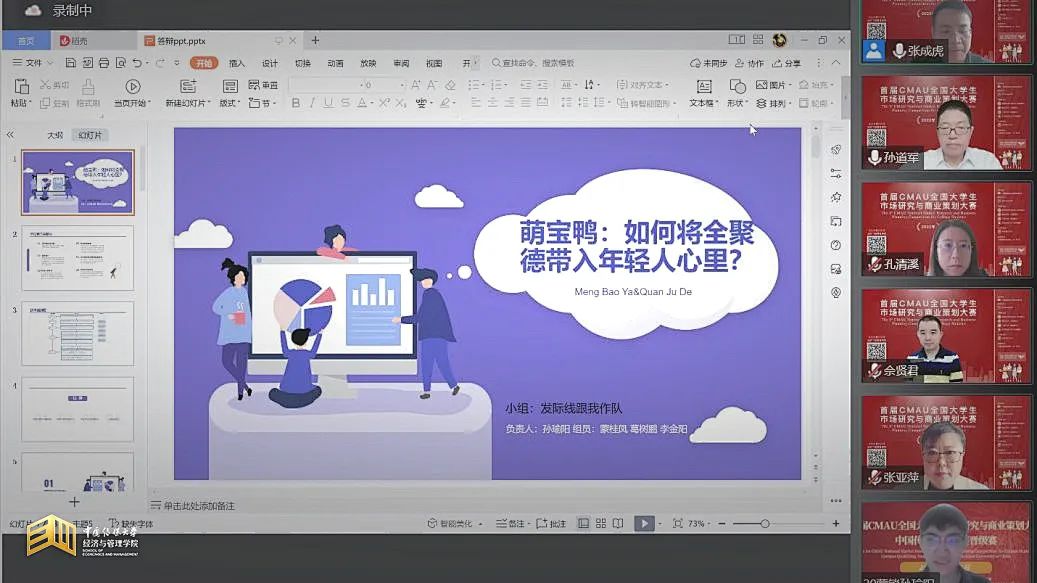Expand numbered list dropdown
Screen dimensions: 1037x583
[507, 85]
